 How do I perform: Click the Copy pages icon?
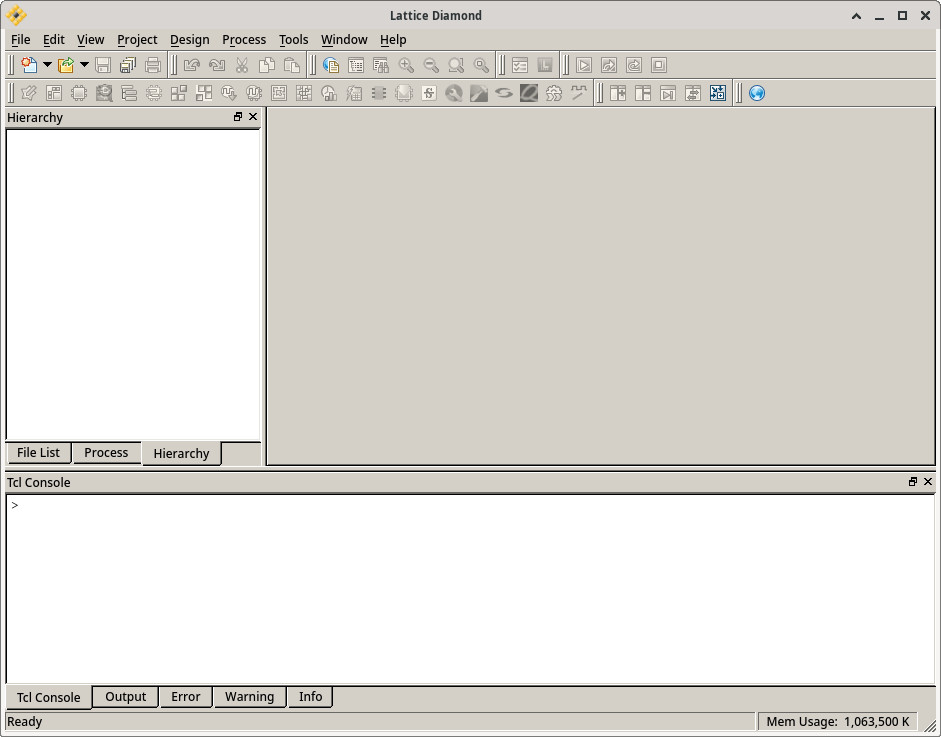click(266, 65)
